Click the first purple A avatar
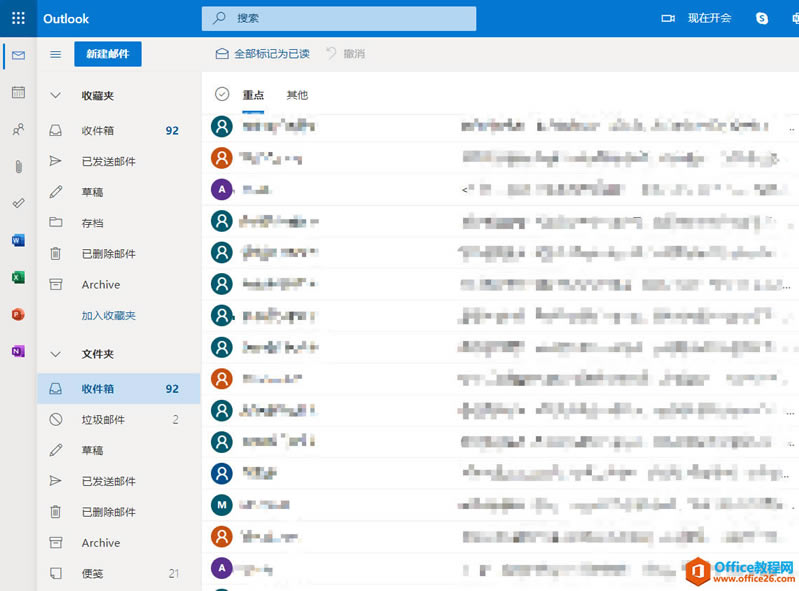Screen dimensions: 799x591 click(222, 190)
